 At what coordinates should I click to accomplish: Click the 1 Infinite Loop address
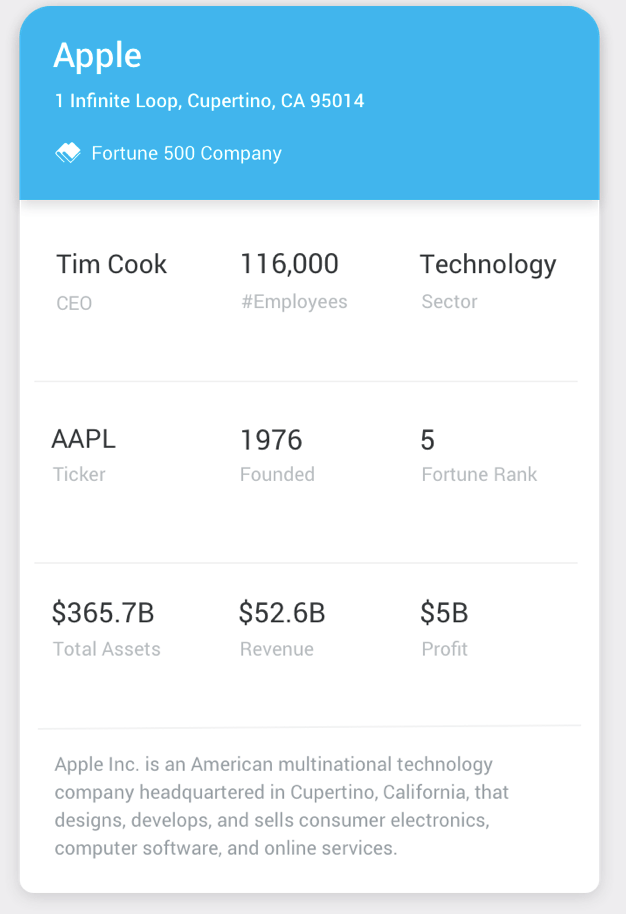(x=209, y=101)
